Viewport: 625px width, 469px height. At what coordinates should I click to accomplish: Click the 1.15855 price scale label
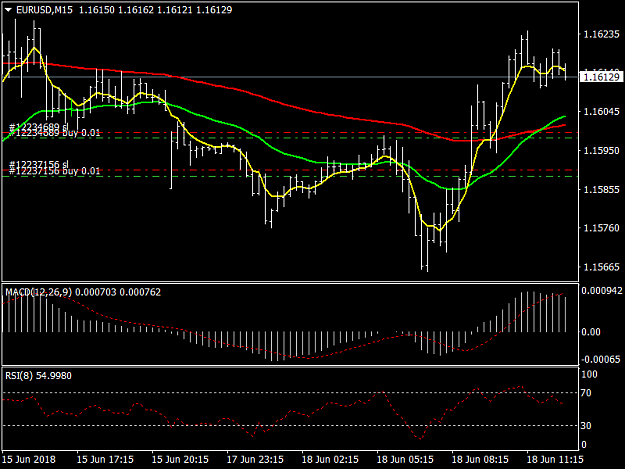pos(601,189)
